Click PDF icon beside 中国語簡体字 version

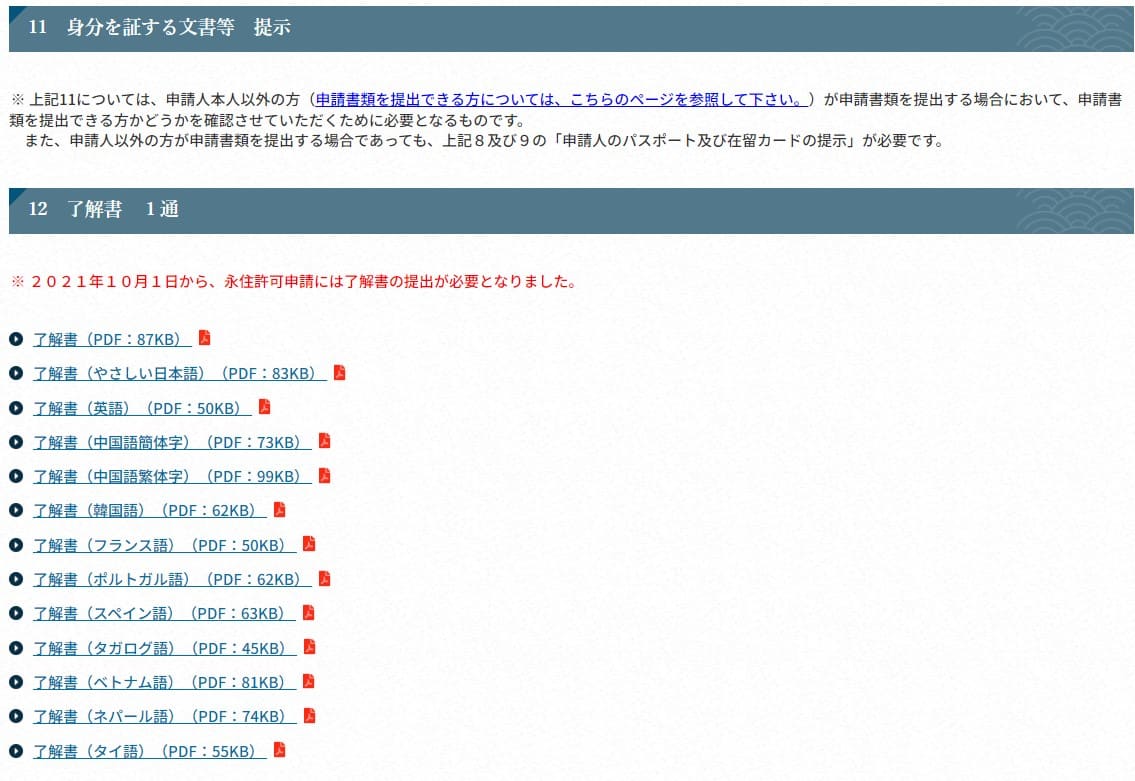click(324, 441)
